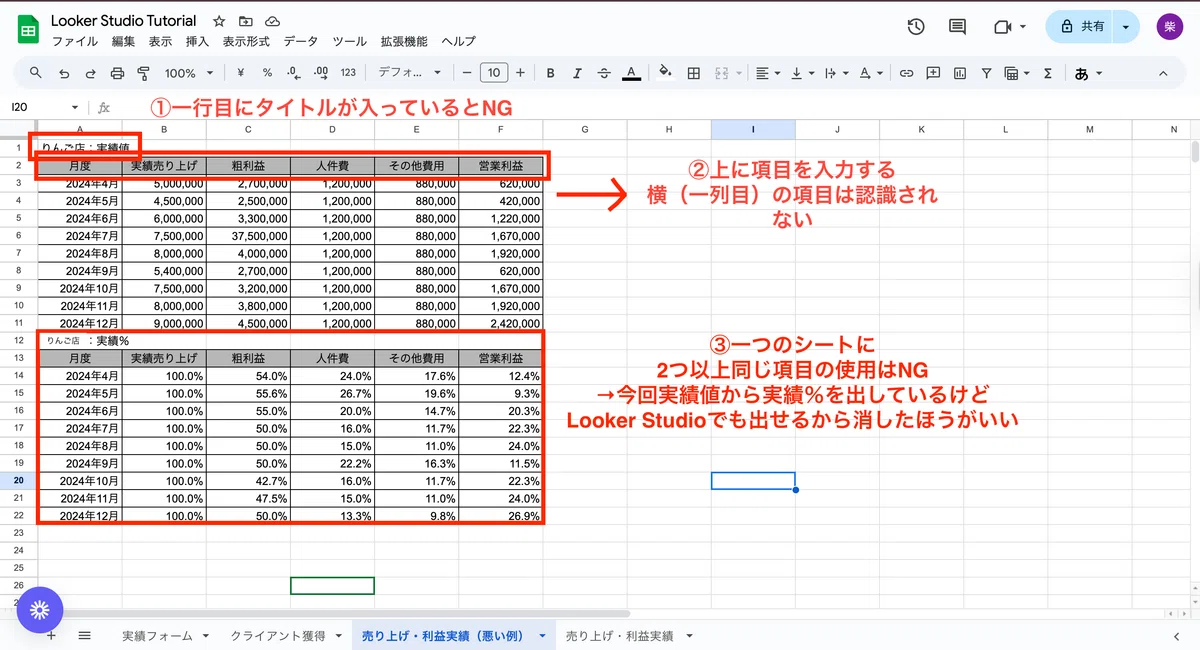Insert a link
The width and height of the screenshot is (1200, 650).
(907, 73)
